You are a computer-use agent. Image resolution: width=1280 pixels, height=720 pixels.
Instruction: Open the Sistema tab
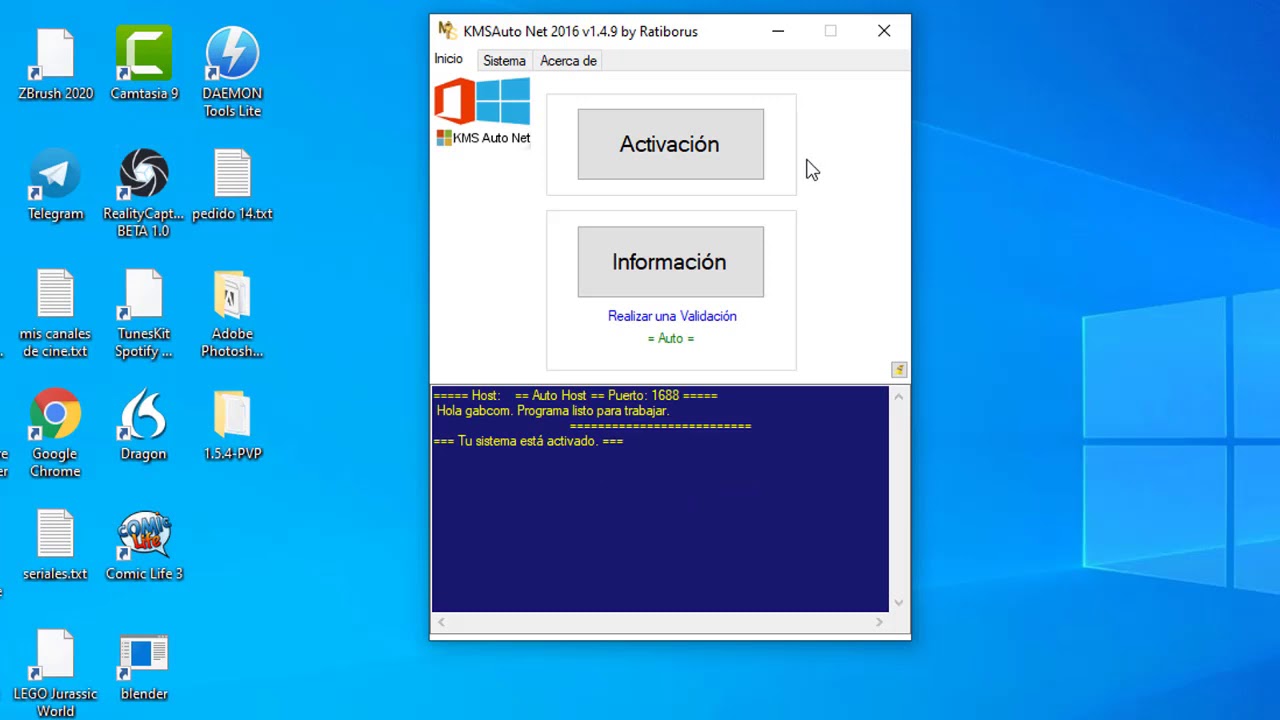pyautogui.click(x=504, y=61)
